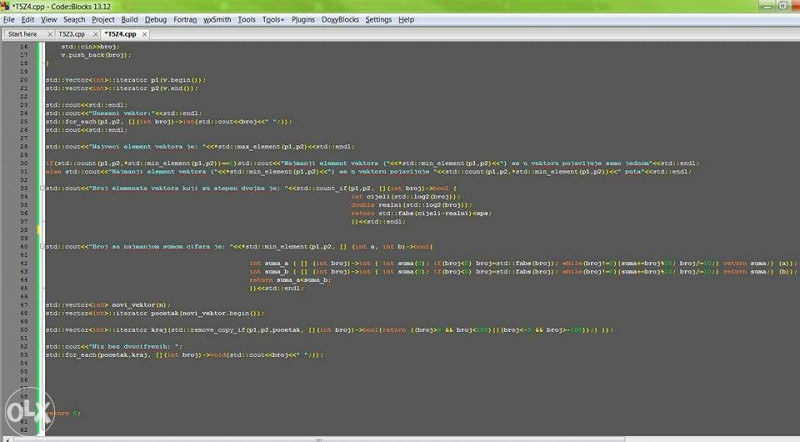The width and height of the screenshot is (800, 442).
Task: Click the 'int suma_b' lambda line
Action: tap(523, 272)
